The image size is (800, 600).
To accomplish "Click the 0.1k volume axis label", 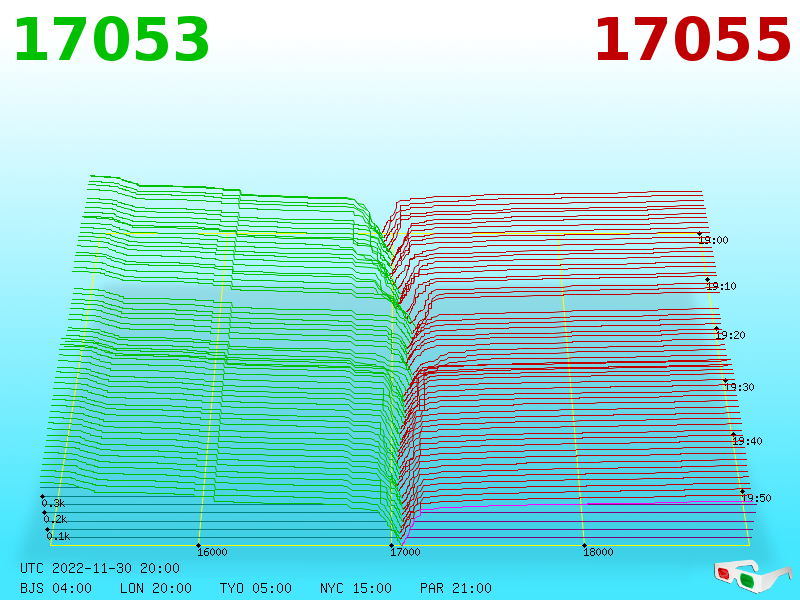I will tap(58, 536).
